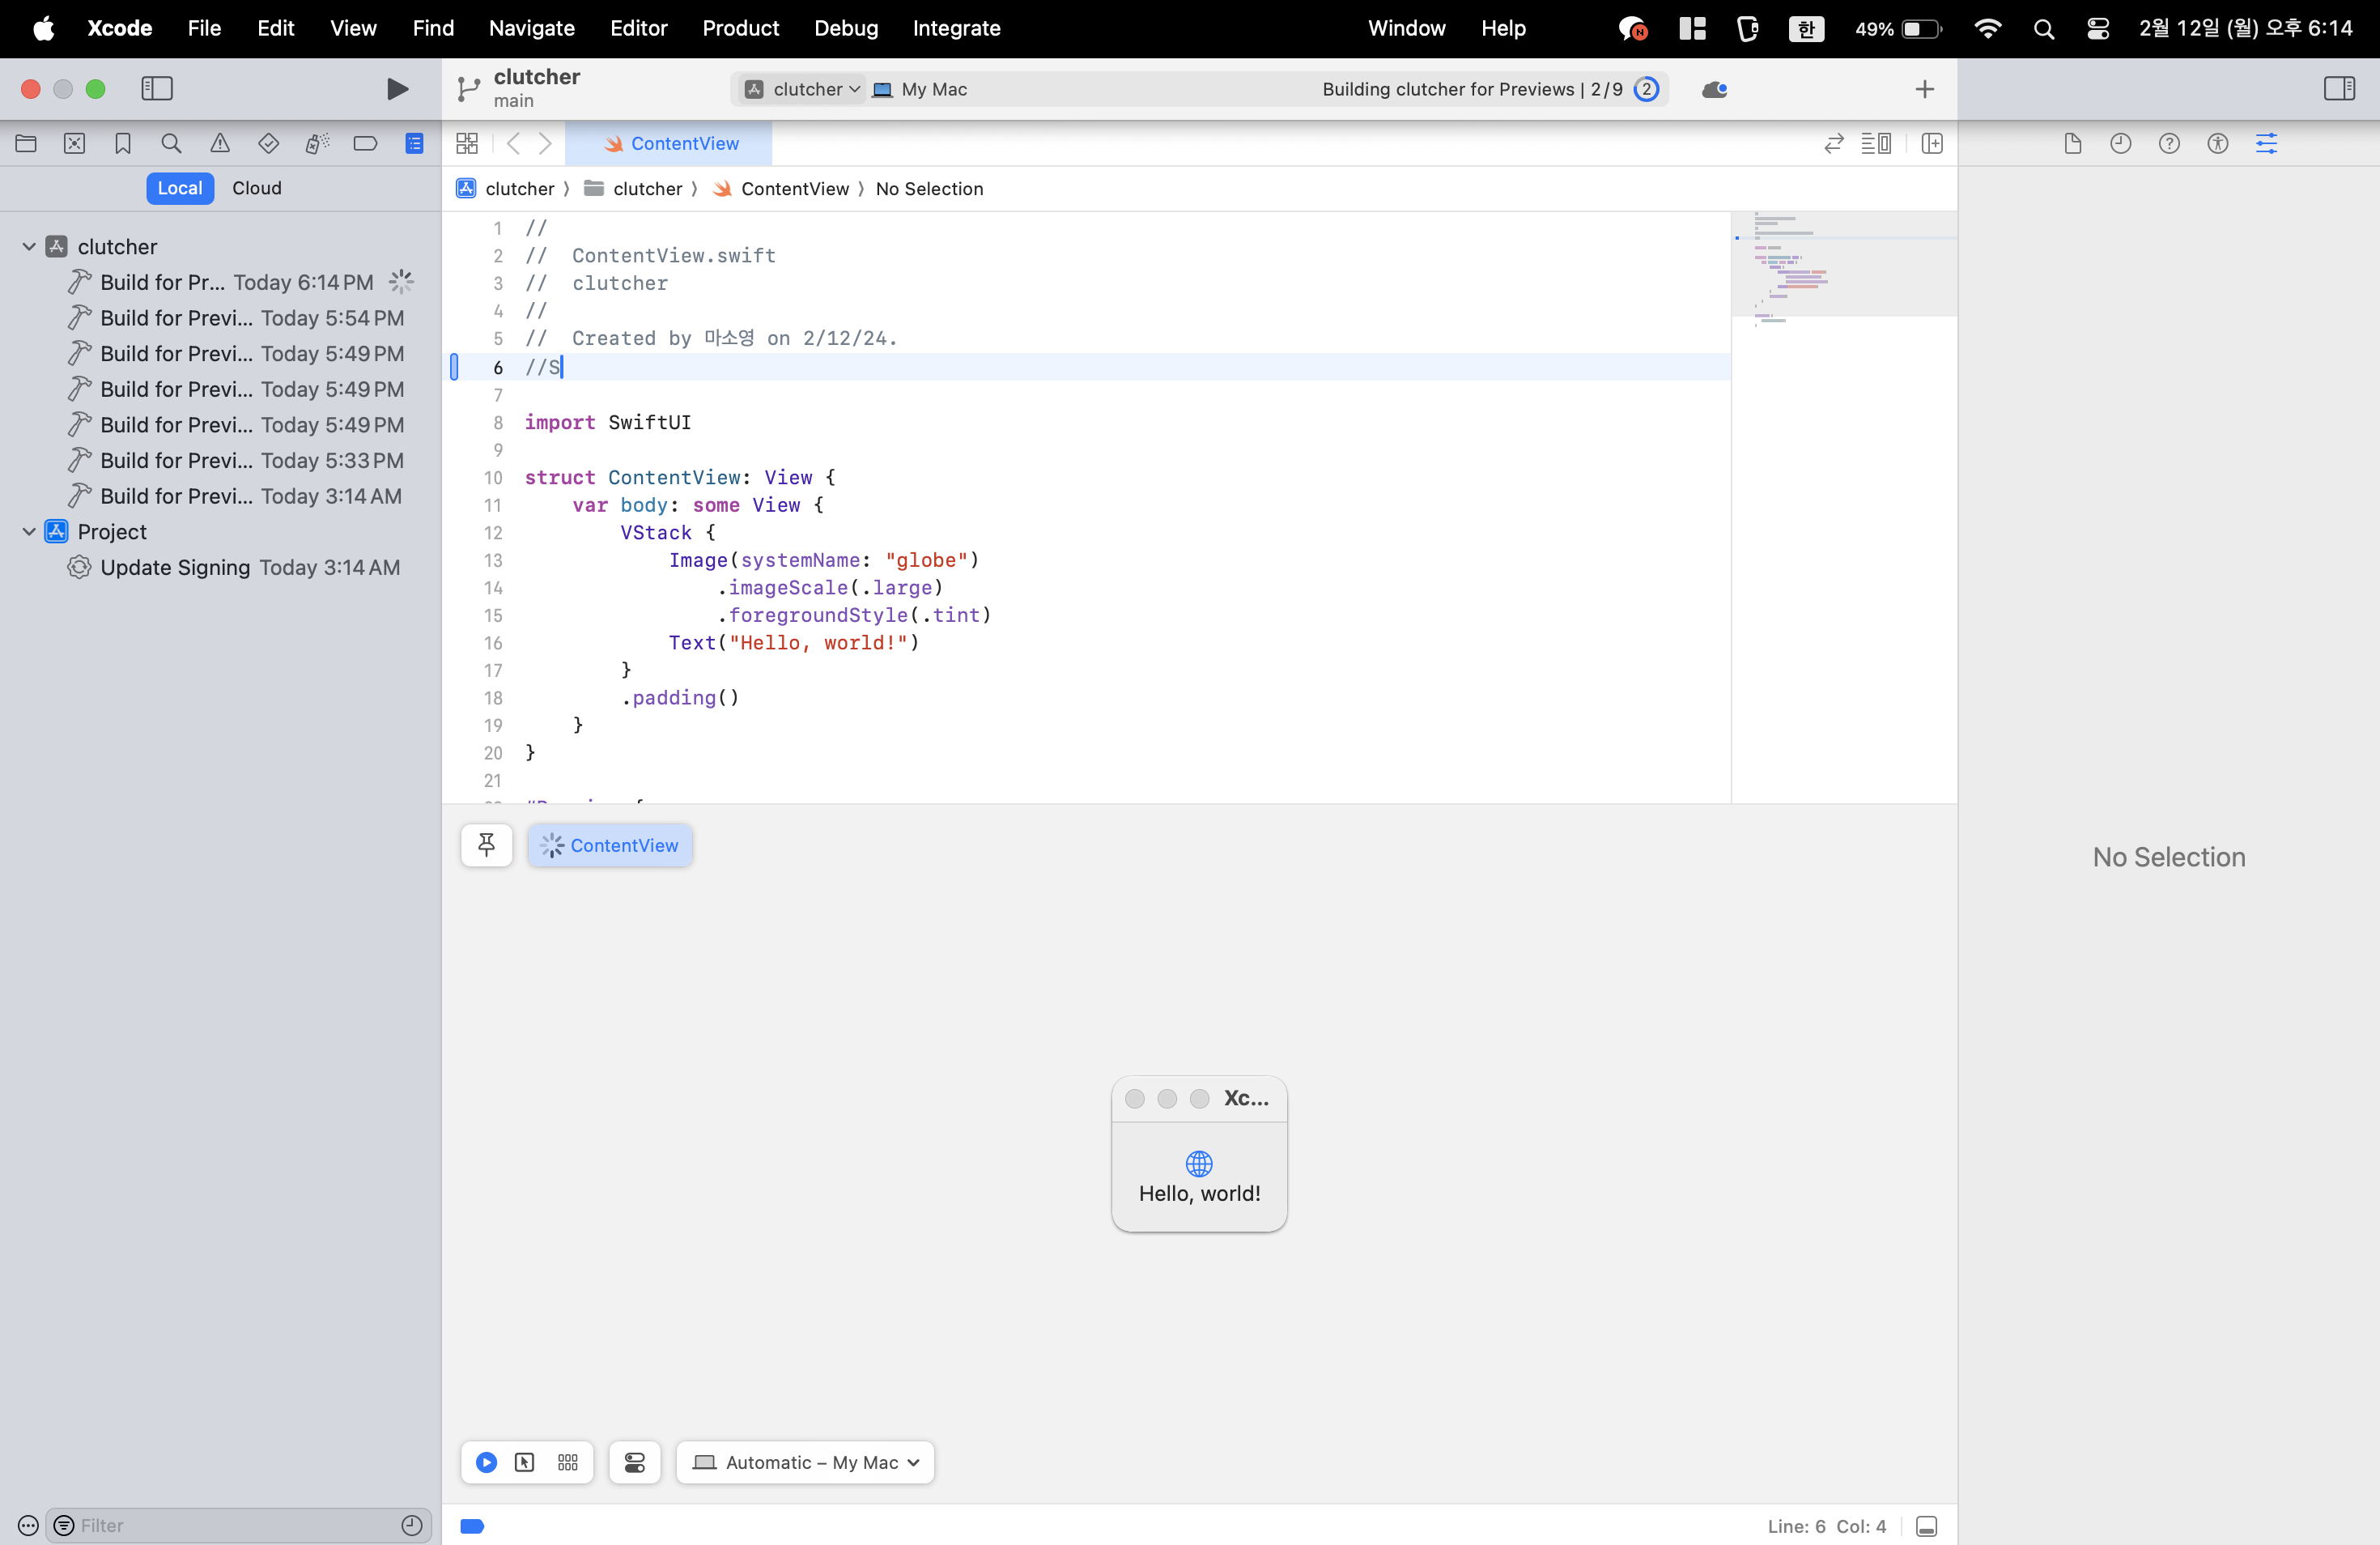Click the Filter field in navigator

click(x=238, y=1525)
